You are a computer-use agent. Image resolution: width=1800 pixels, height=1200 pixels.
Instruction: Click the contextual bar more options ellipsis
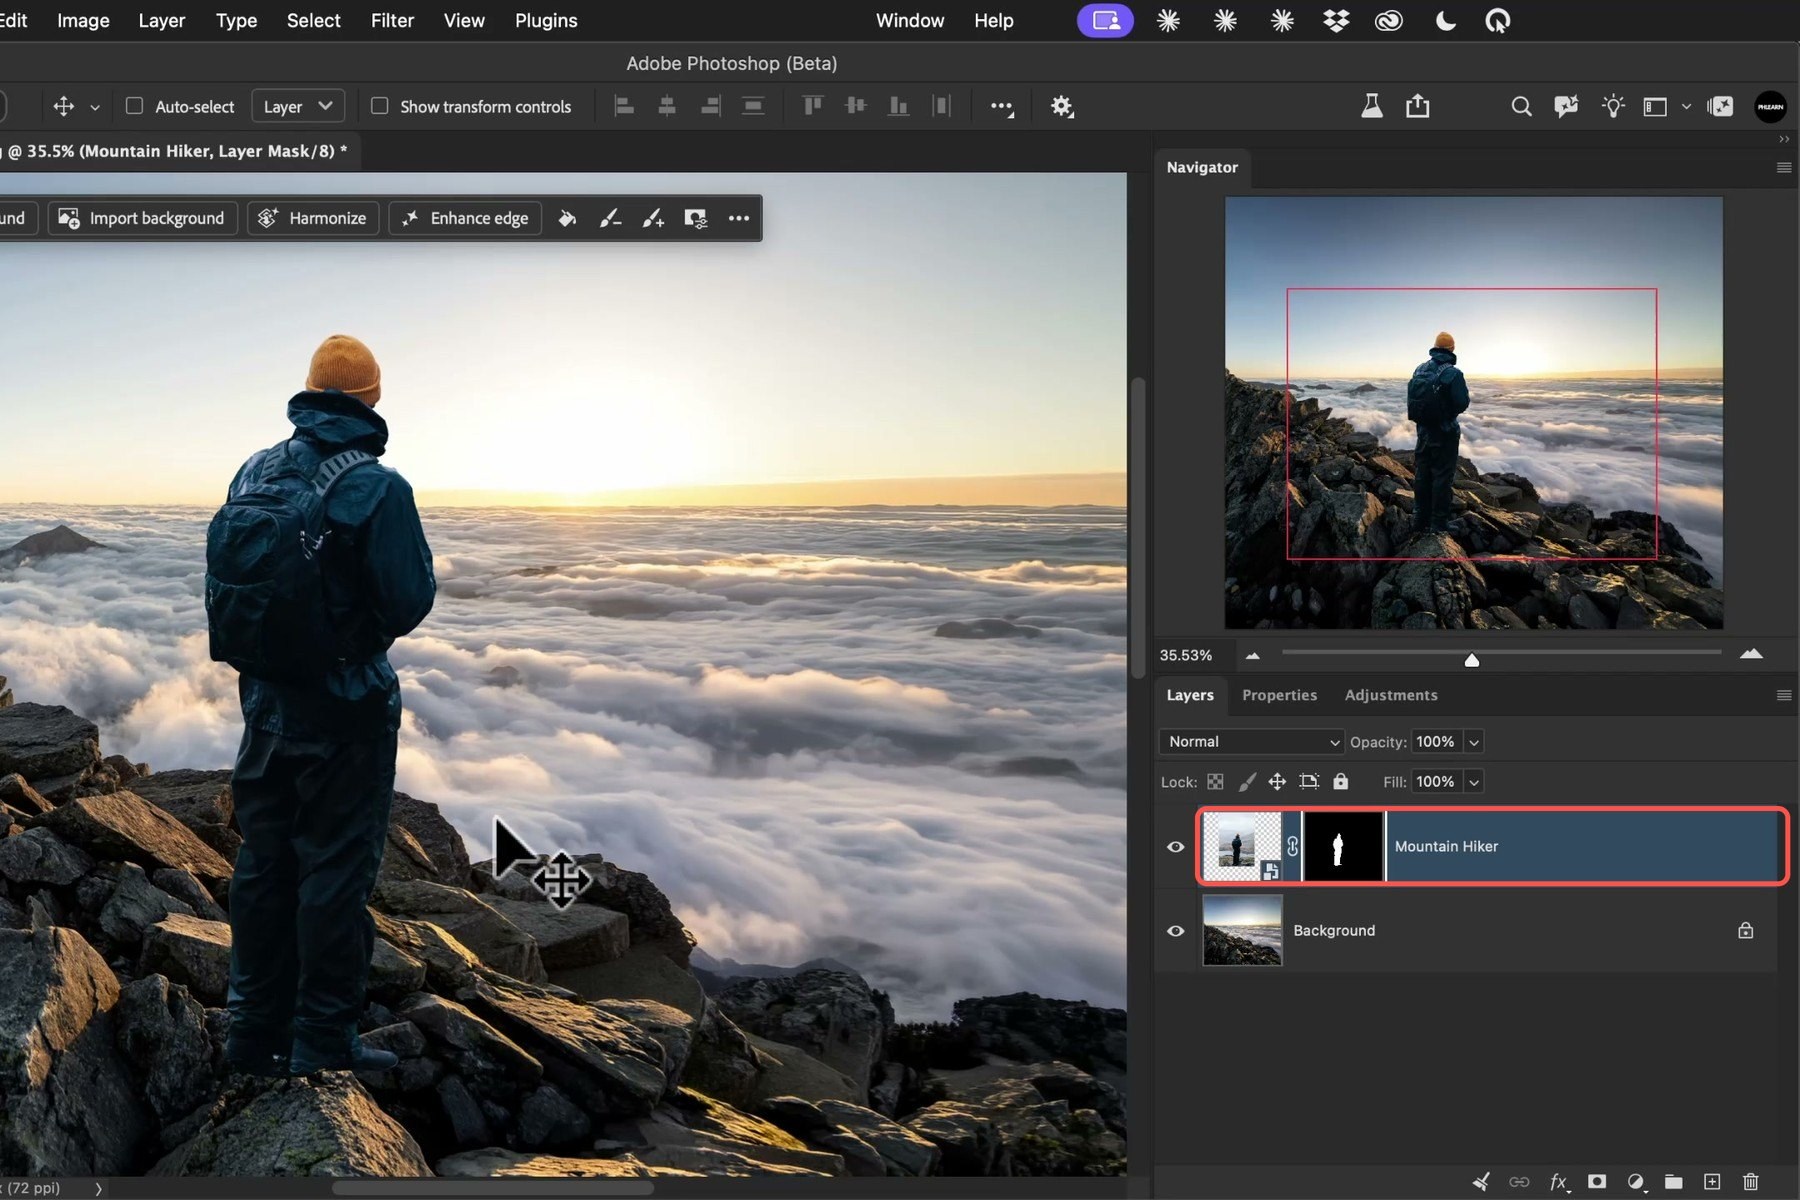(x=739, y=218)
